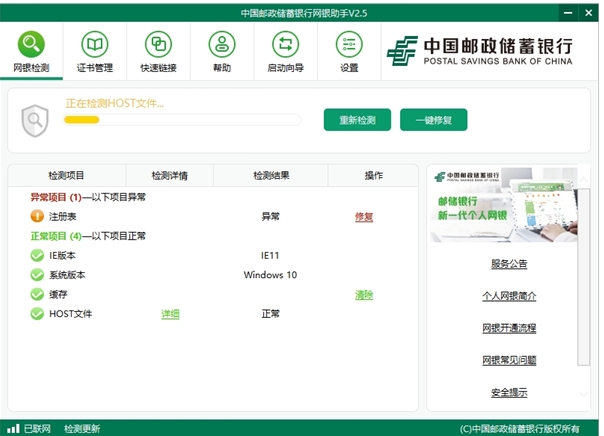Click the 注册表 row label
This screenshot has width=604, height=436.
[x=62, y=216]
